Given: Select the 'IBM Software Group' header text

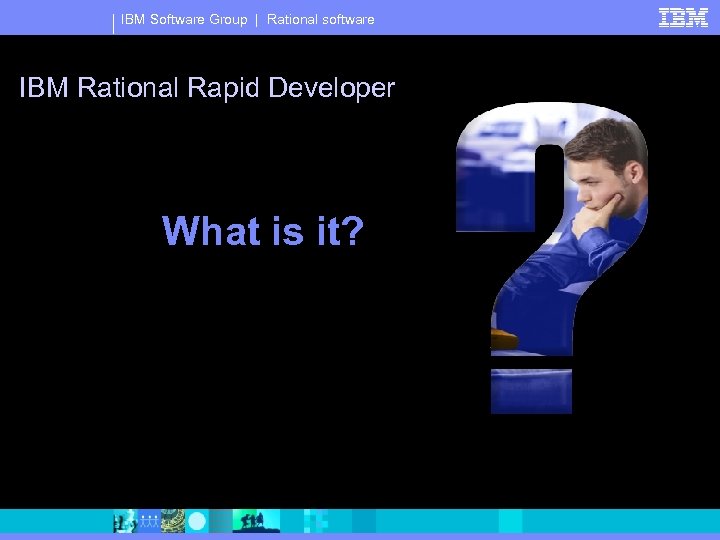Looking at the screenshot, I should [184, 19].
